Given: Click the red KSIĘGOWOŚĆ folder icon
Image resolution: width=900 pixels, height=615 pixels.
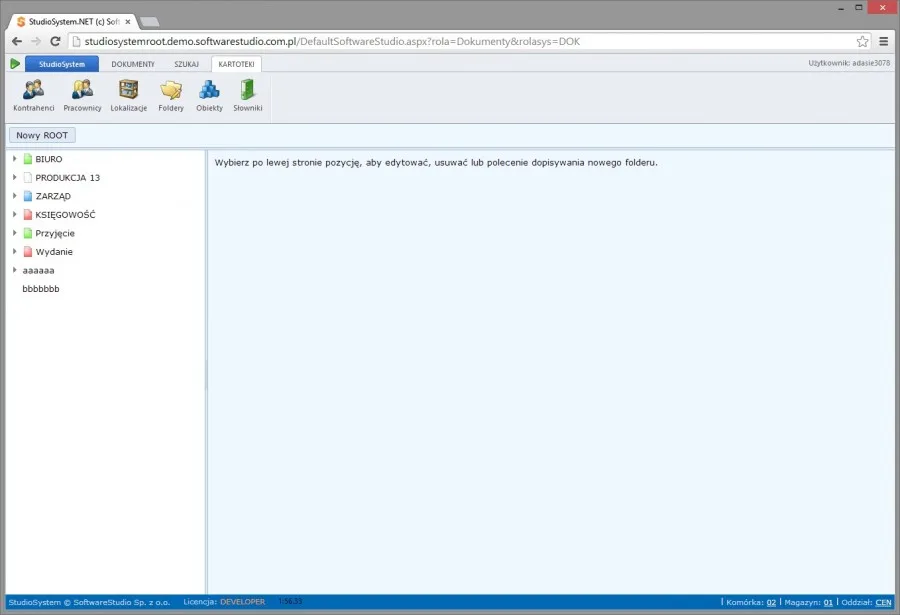Looking at the screenshot, I should point(28,214).
